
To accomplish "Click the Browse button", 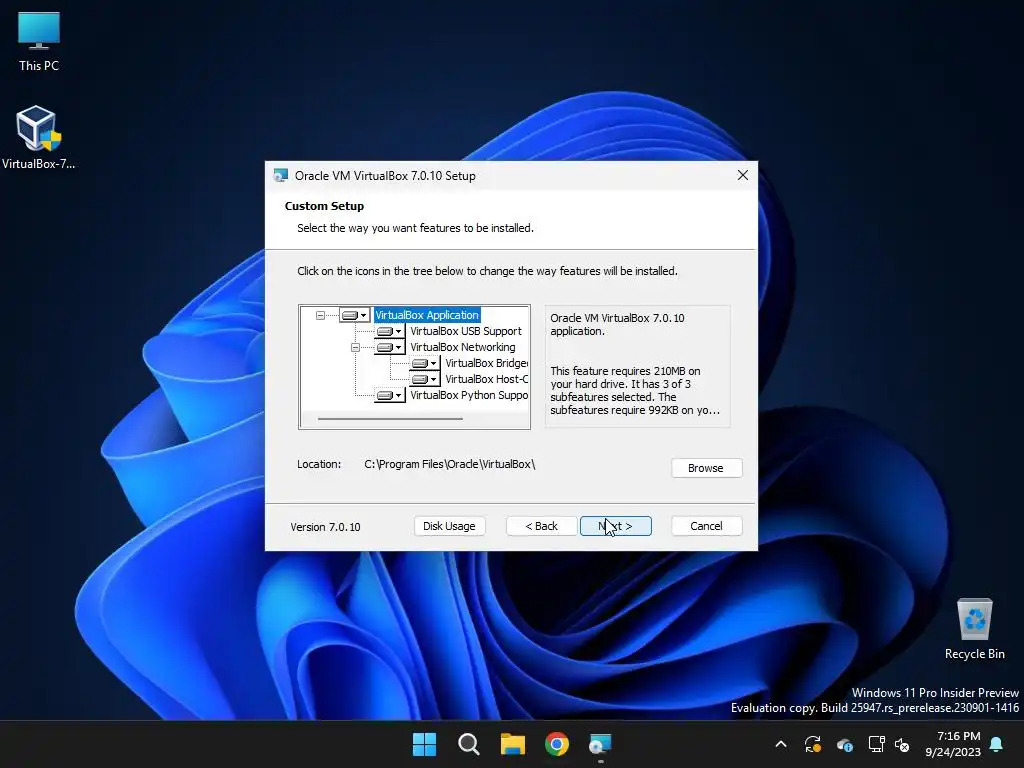I will (706, 468).
